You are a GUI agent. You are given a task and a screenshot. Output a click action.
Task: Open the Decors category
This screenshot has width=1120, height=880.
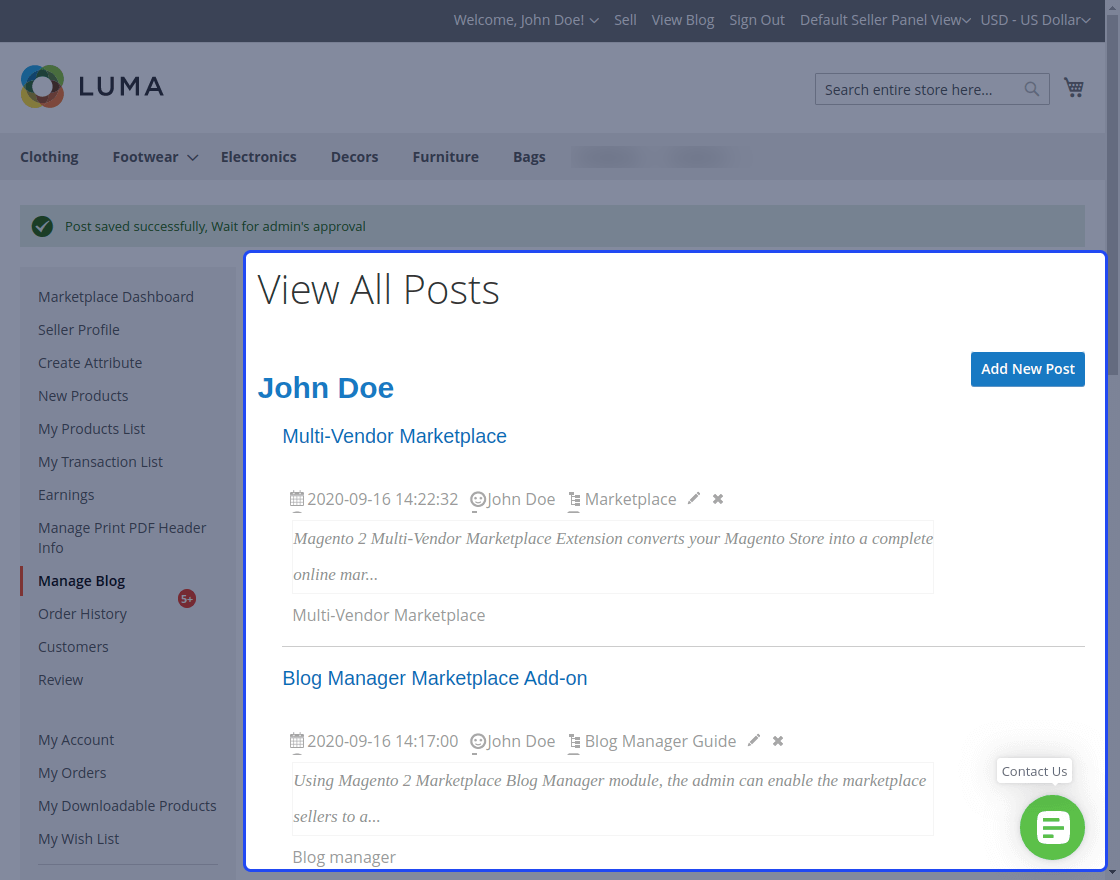(x=354, y=156)
